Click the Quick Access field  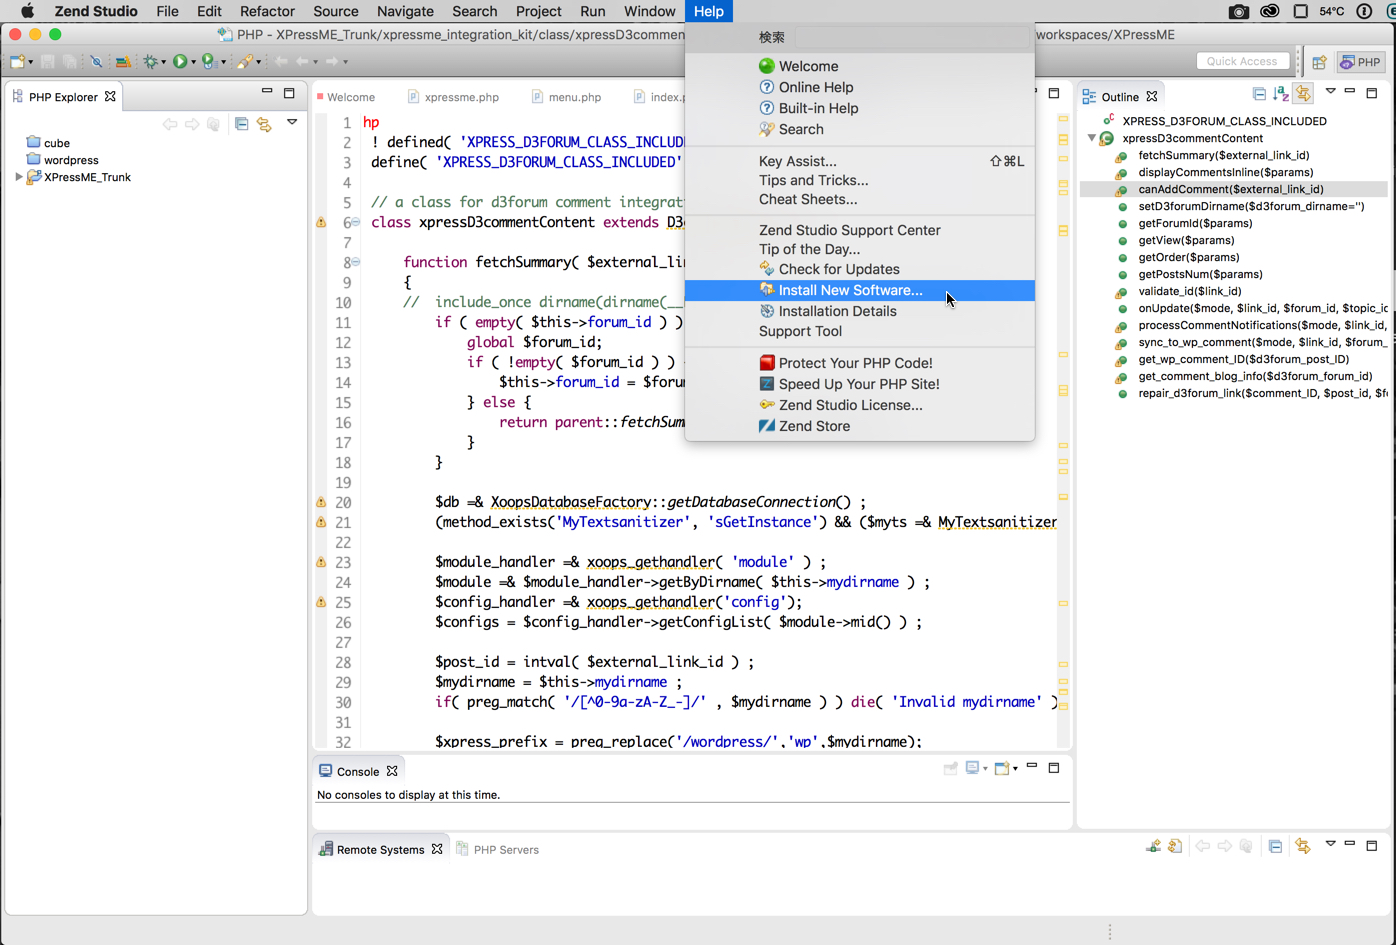tap(1243, 61)
